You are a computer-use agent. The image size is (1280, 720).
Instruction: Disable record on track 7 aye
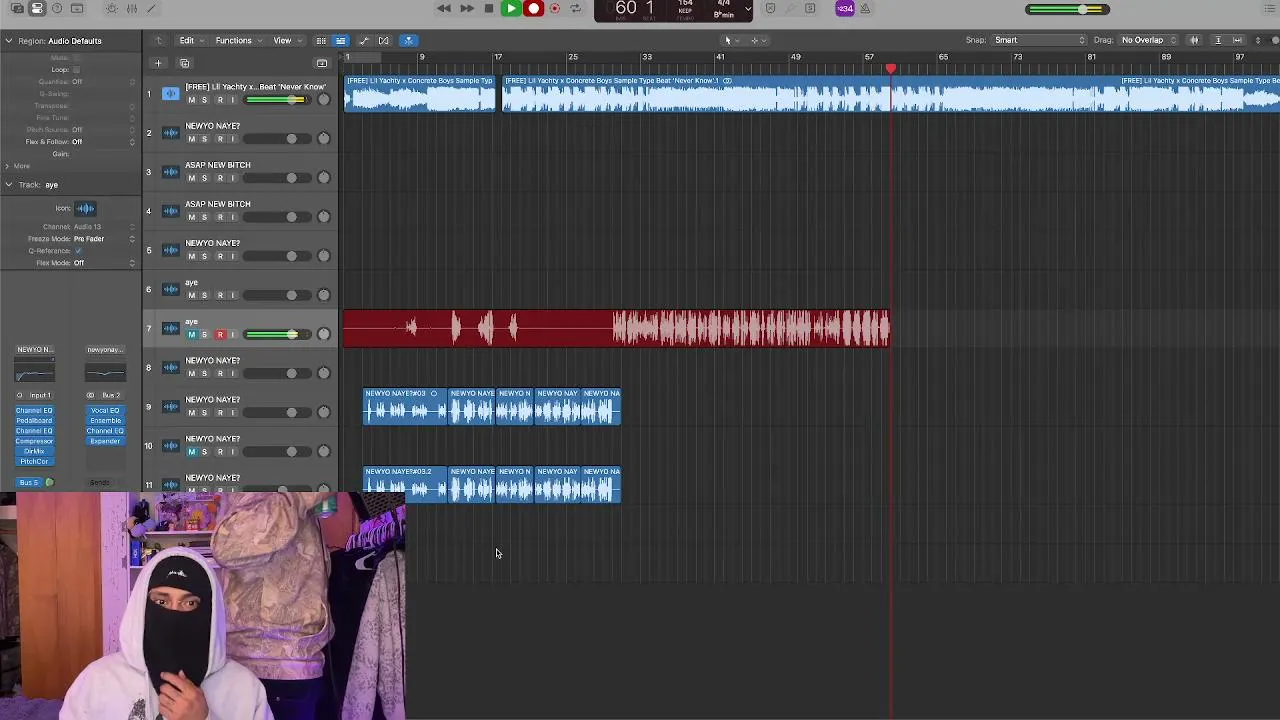click(x=220, y=334)
